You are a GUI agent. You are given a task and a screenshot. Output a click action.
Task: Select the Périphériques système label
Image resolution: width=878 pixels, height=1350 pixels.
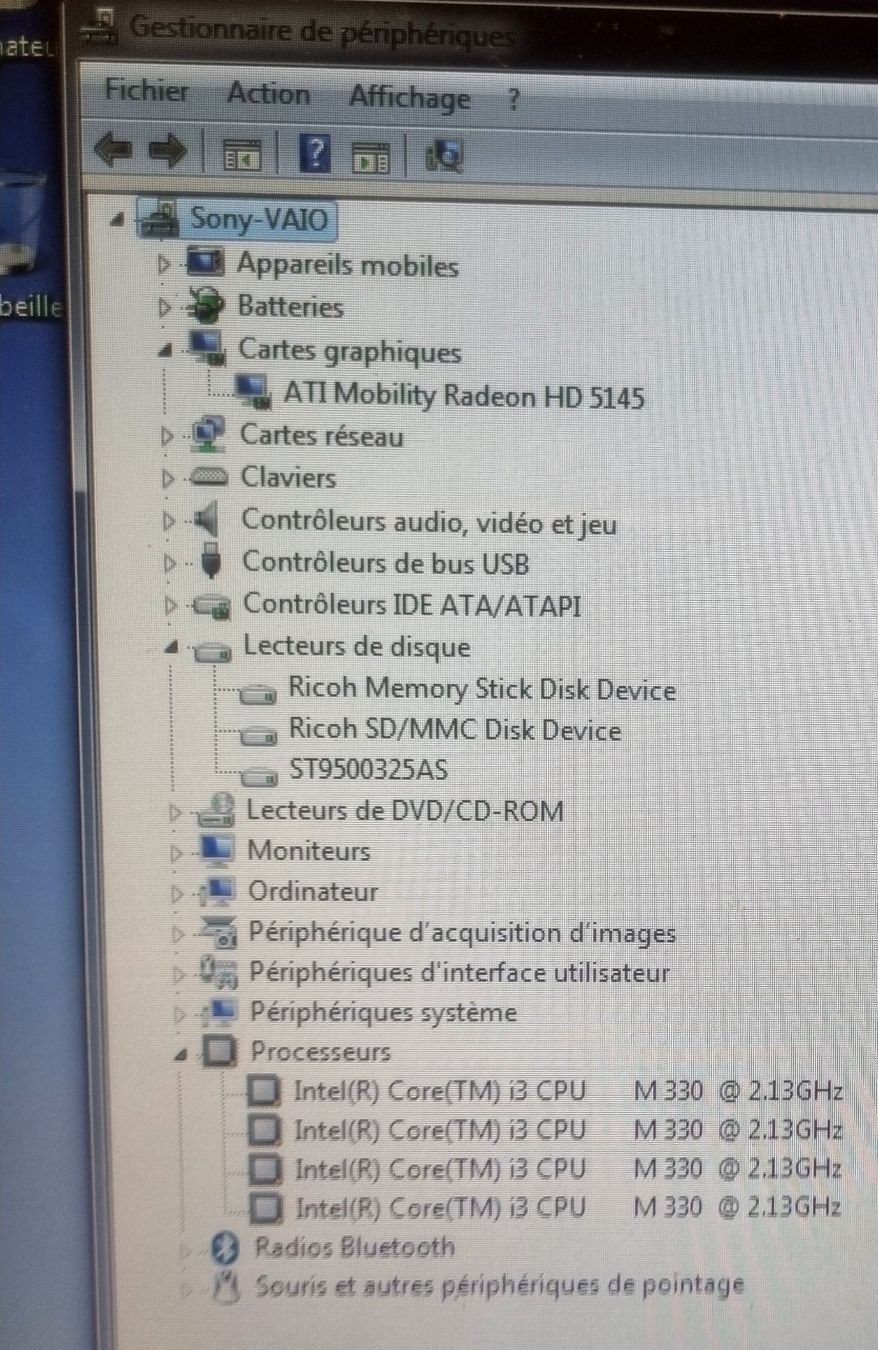point(383,1013)
